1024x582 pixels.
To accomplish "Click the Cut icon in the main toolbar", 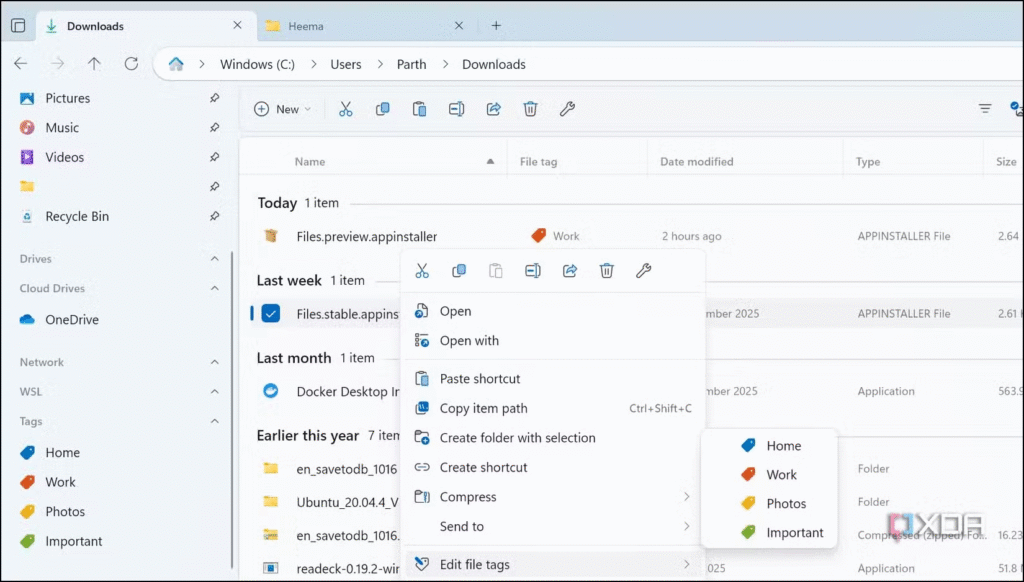I will tap(346, 109).
